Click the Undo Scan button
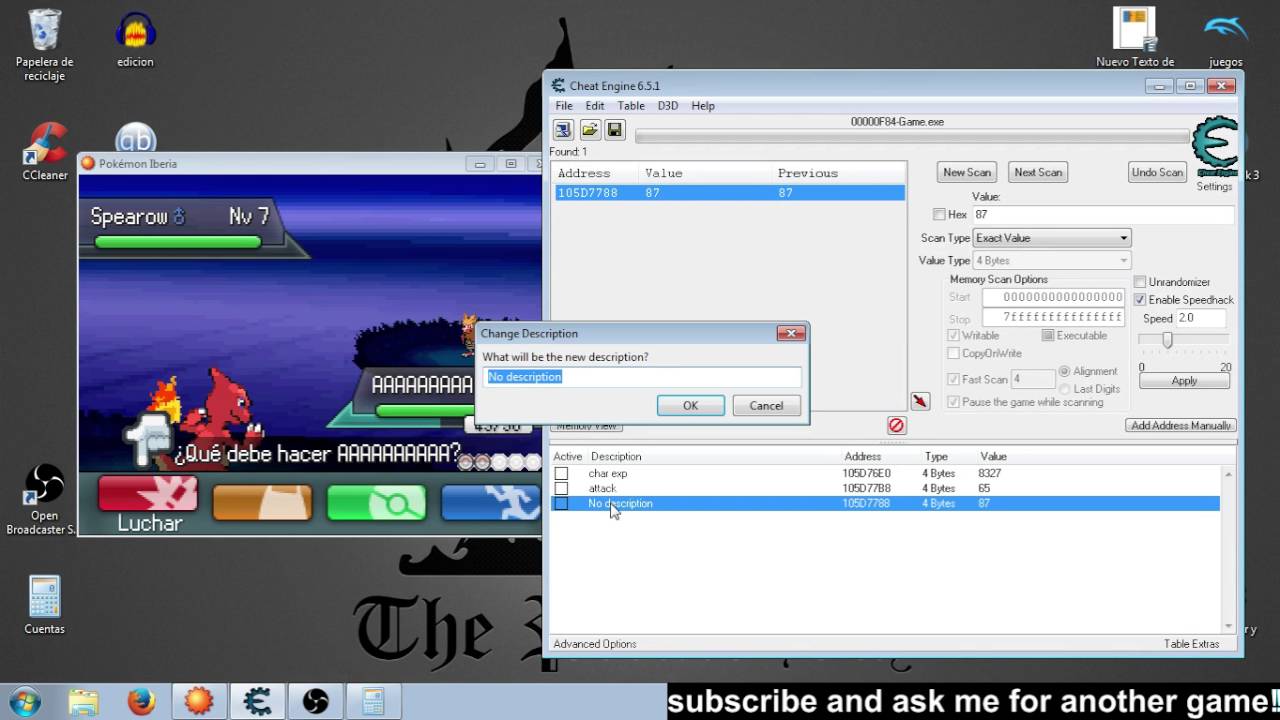The height and width of the screenshot is (720, 1280). pyautogui.click(x=1157, y=172)
